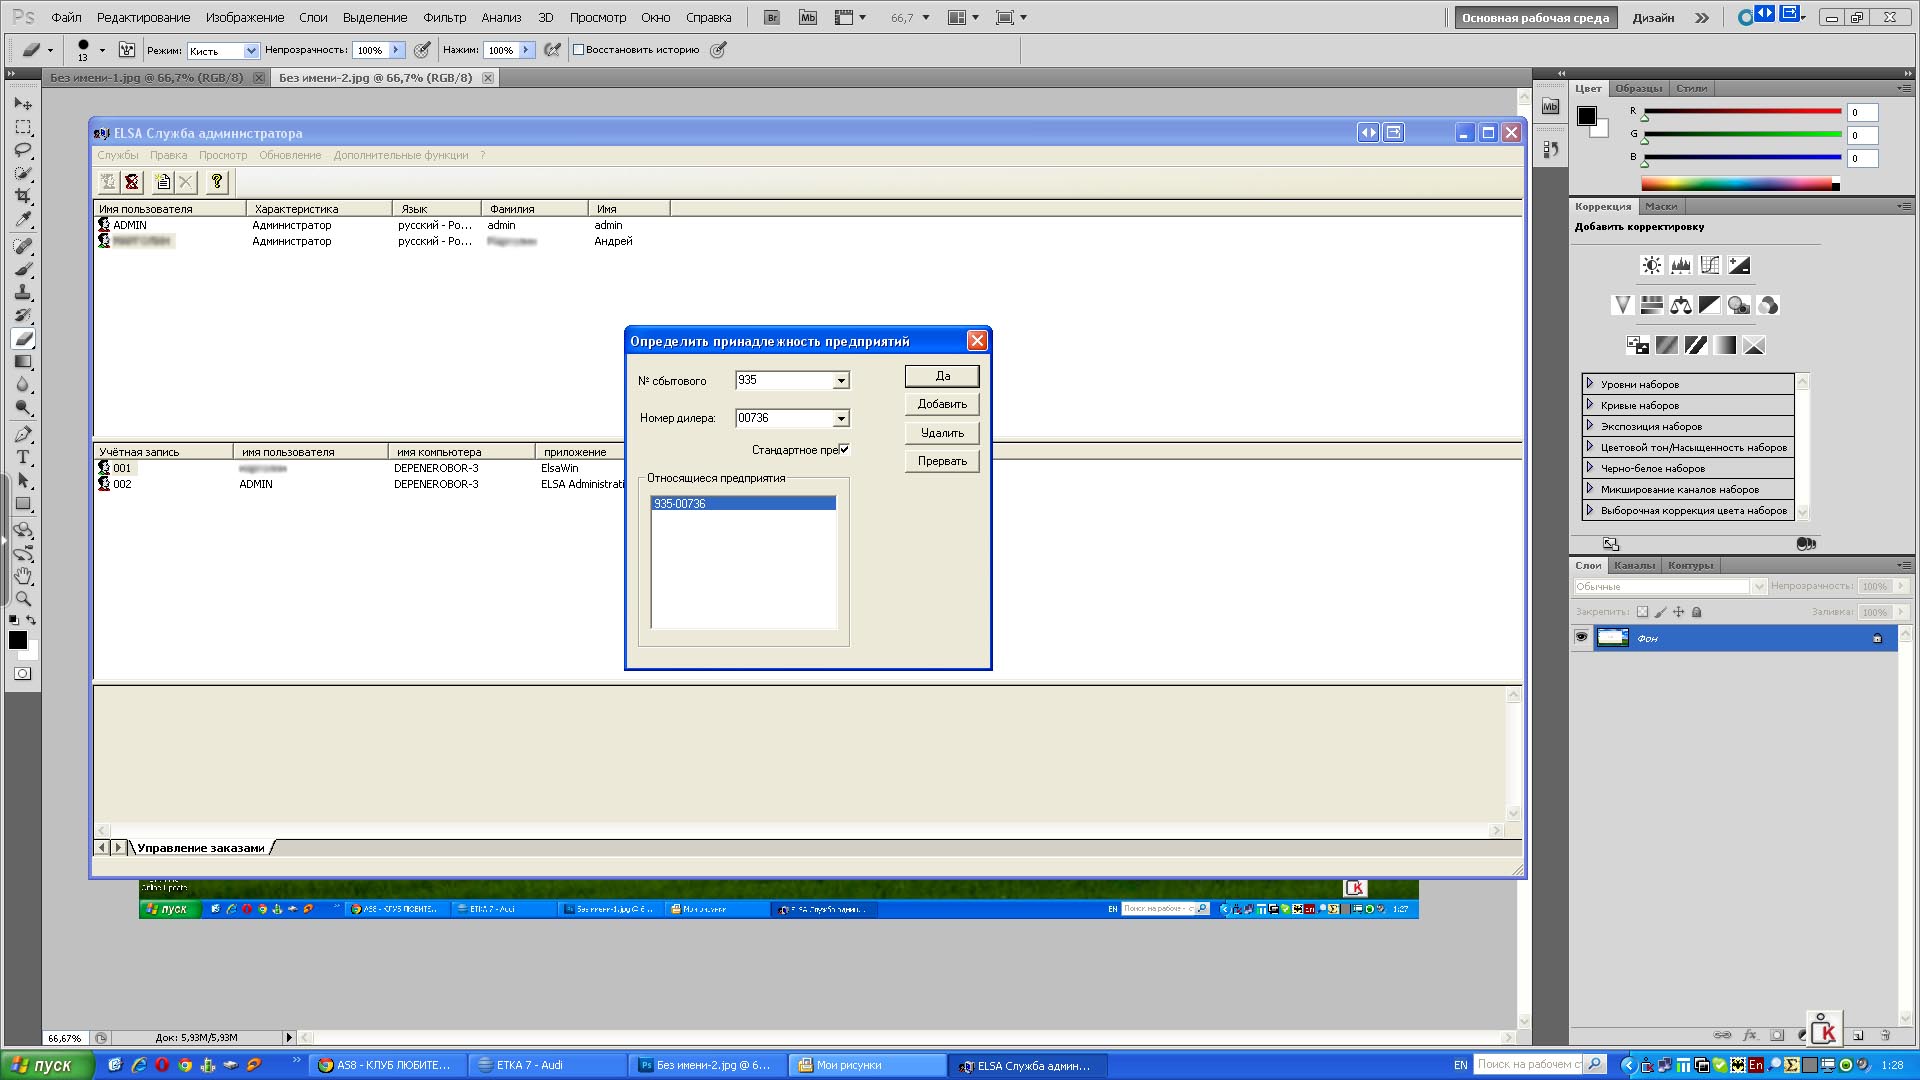Enable the Восстановить историю checkbox
The width and height of the screenshot is (1920, 1080).
(x=578, y=50)
